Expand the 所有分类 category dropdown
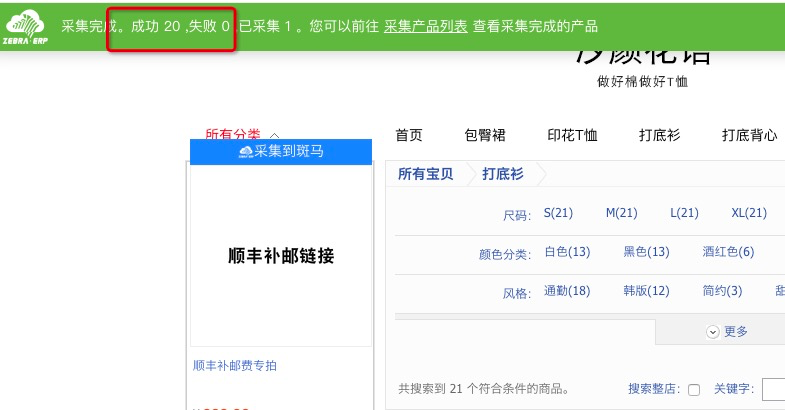The width and height of the screenshot is (785, 410). 241,135
